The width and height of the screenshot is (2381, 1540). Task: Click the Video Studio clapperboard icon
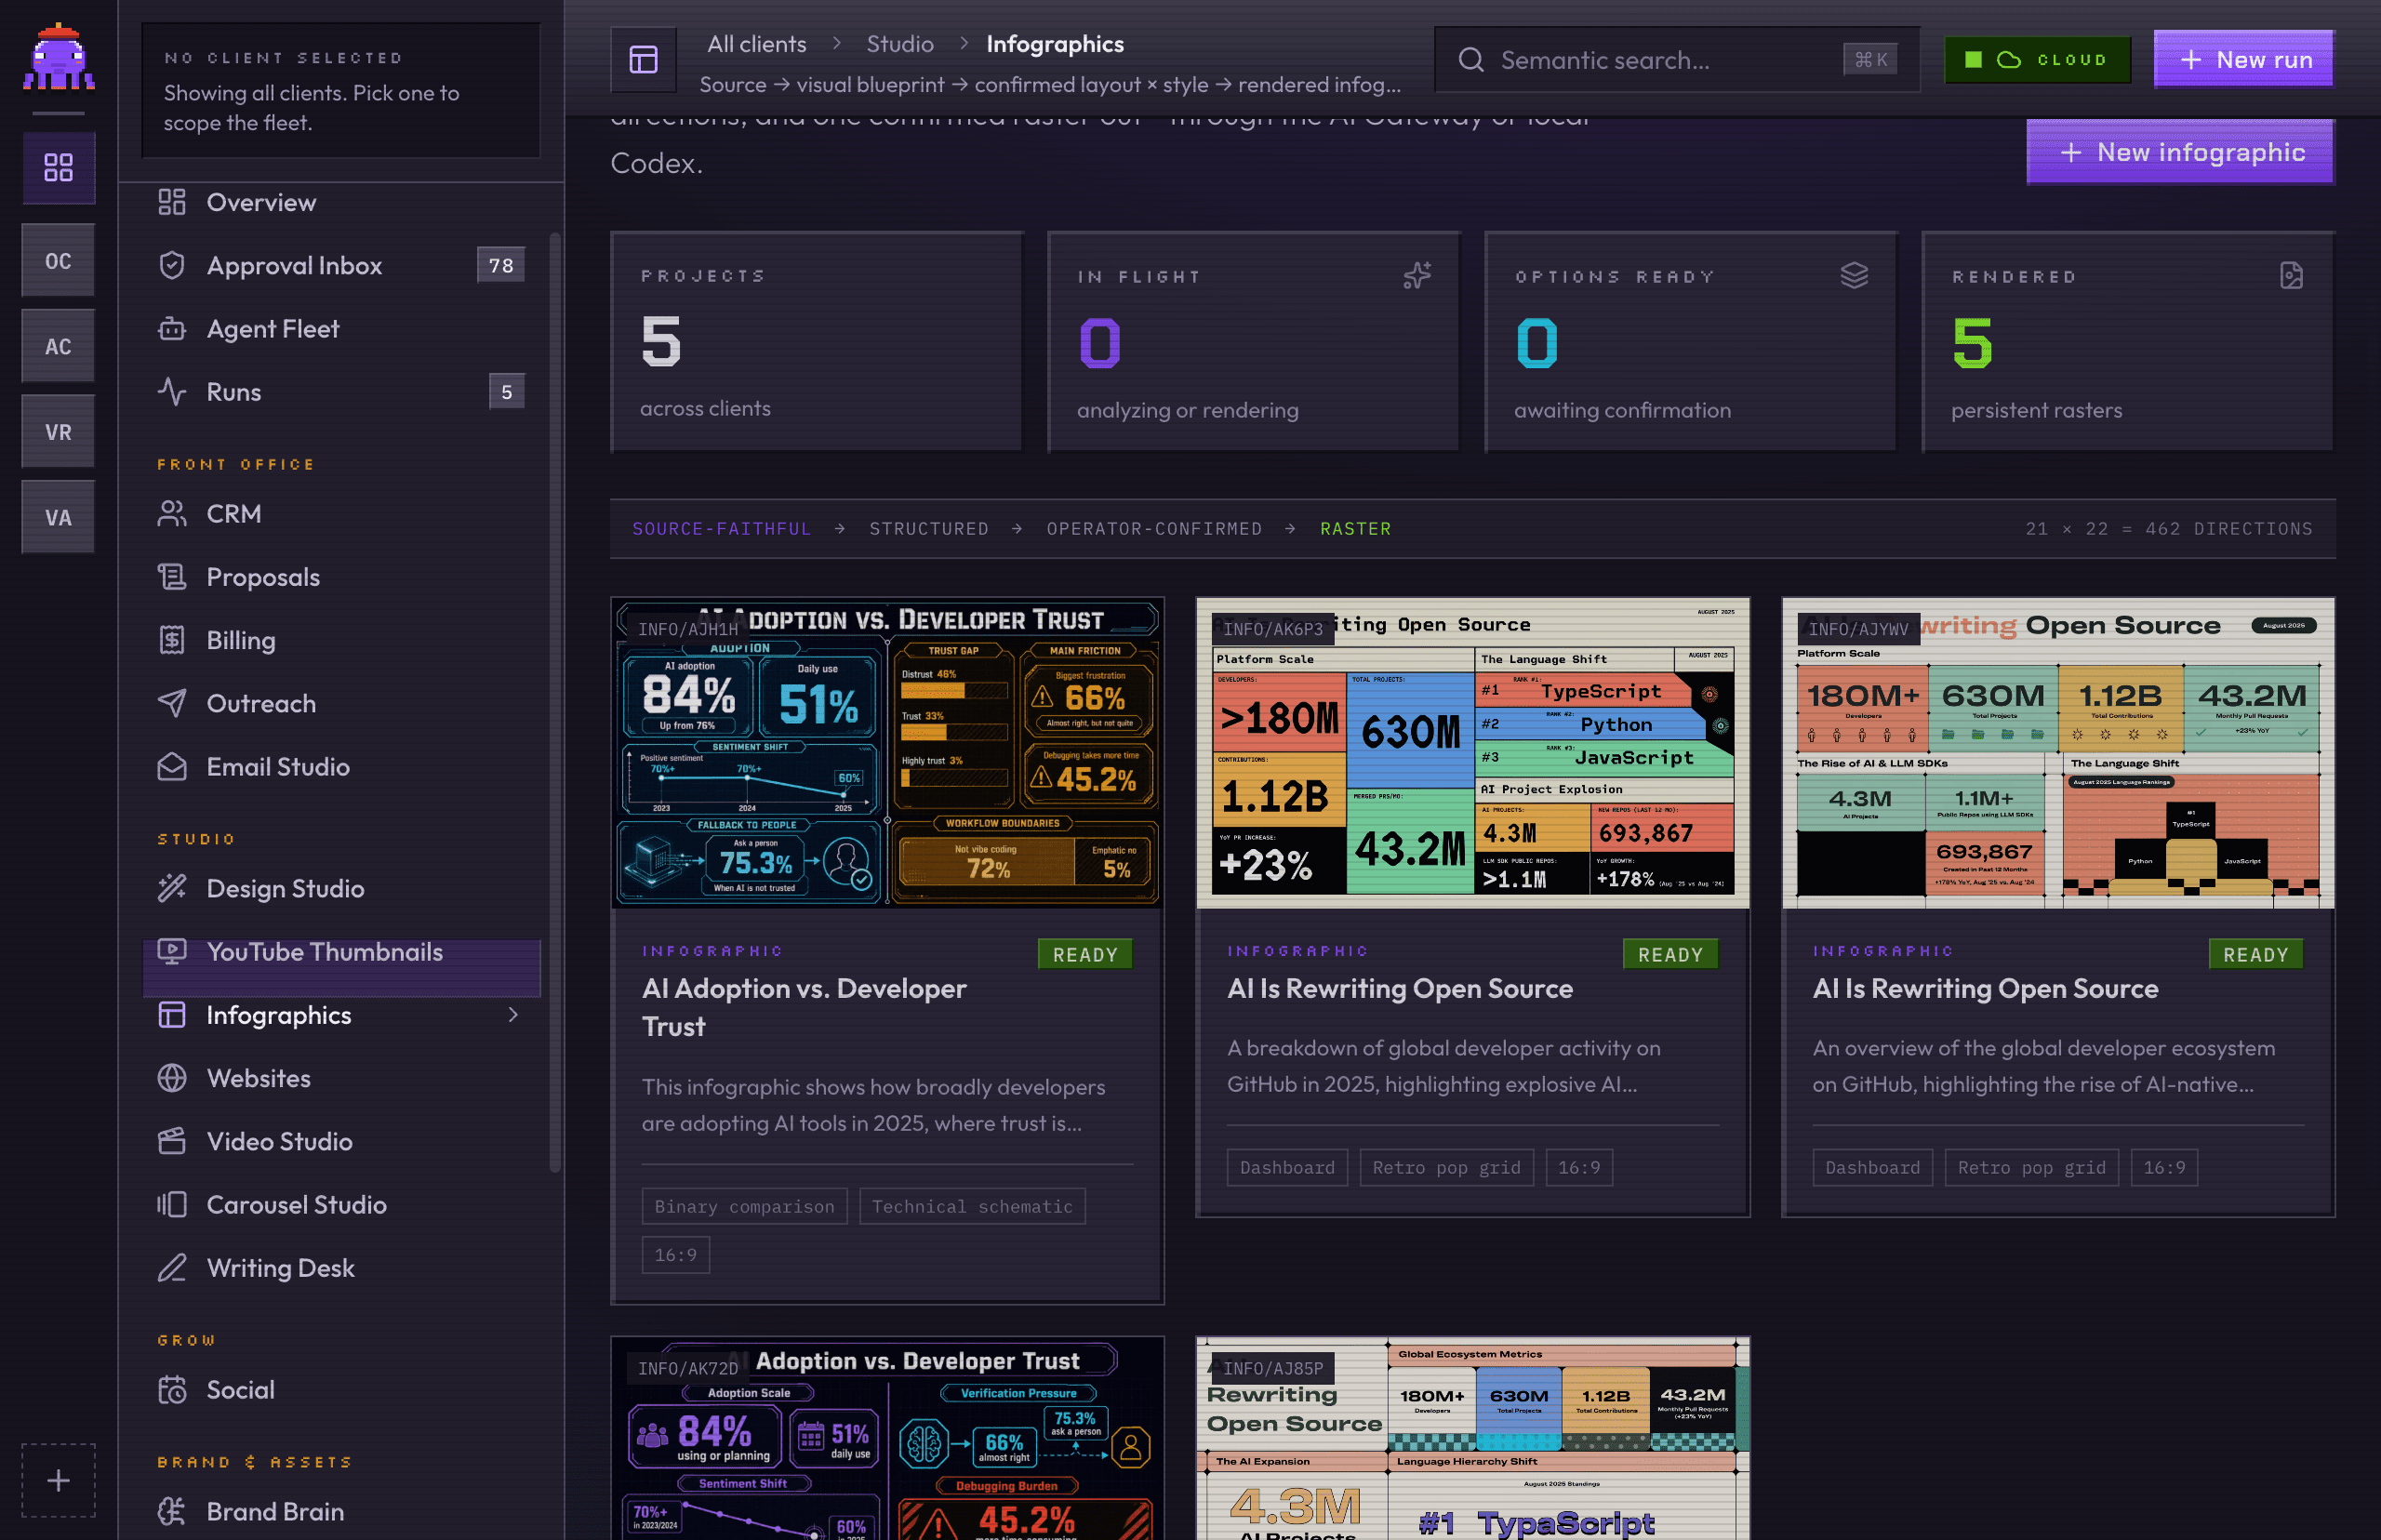pos(172,1141)
